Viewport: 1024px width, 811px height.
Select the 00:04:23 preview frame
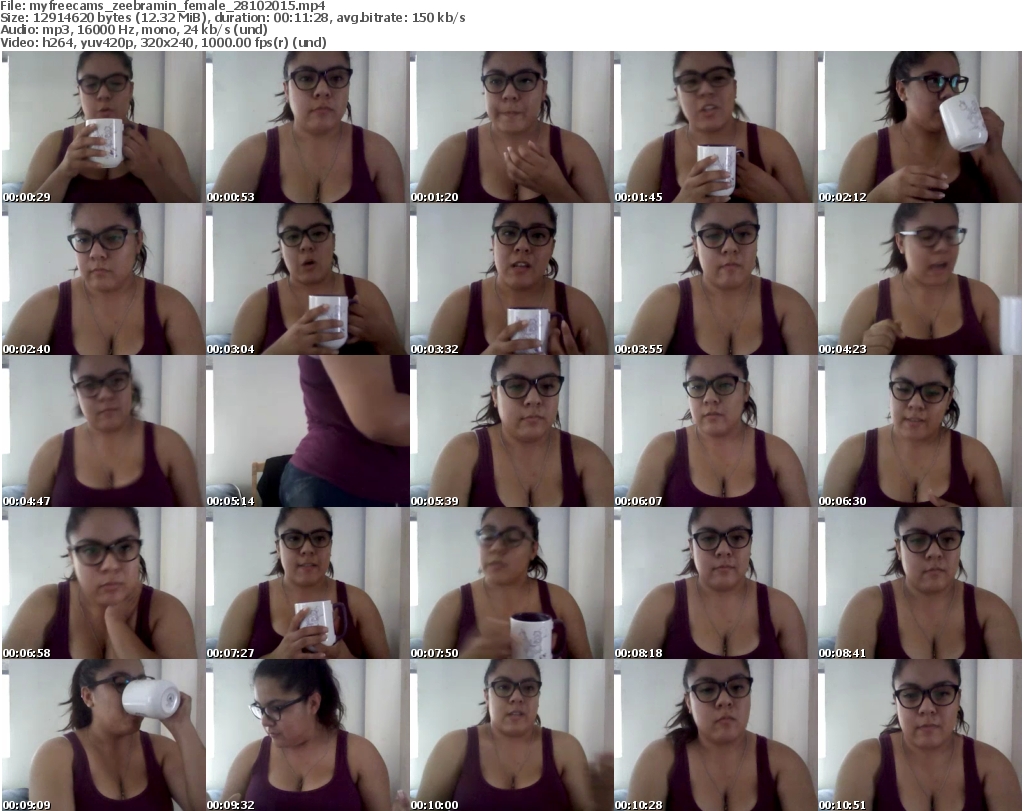(920, 279)
